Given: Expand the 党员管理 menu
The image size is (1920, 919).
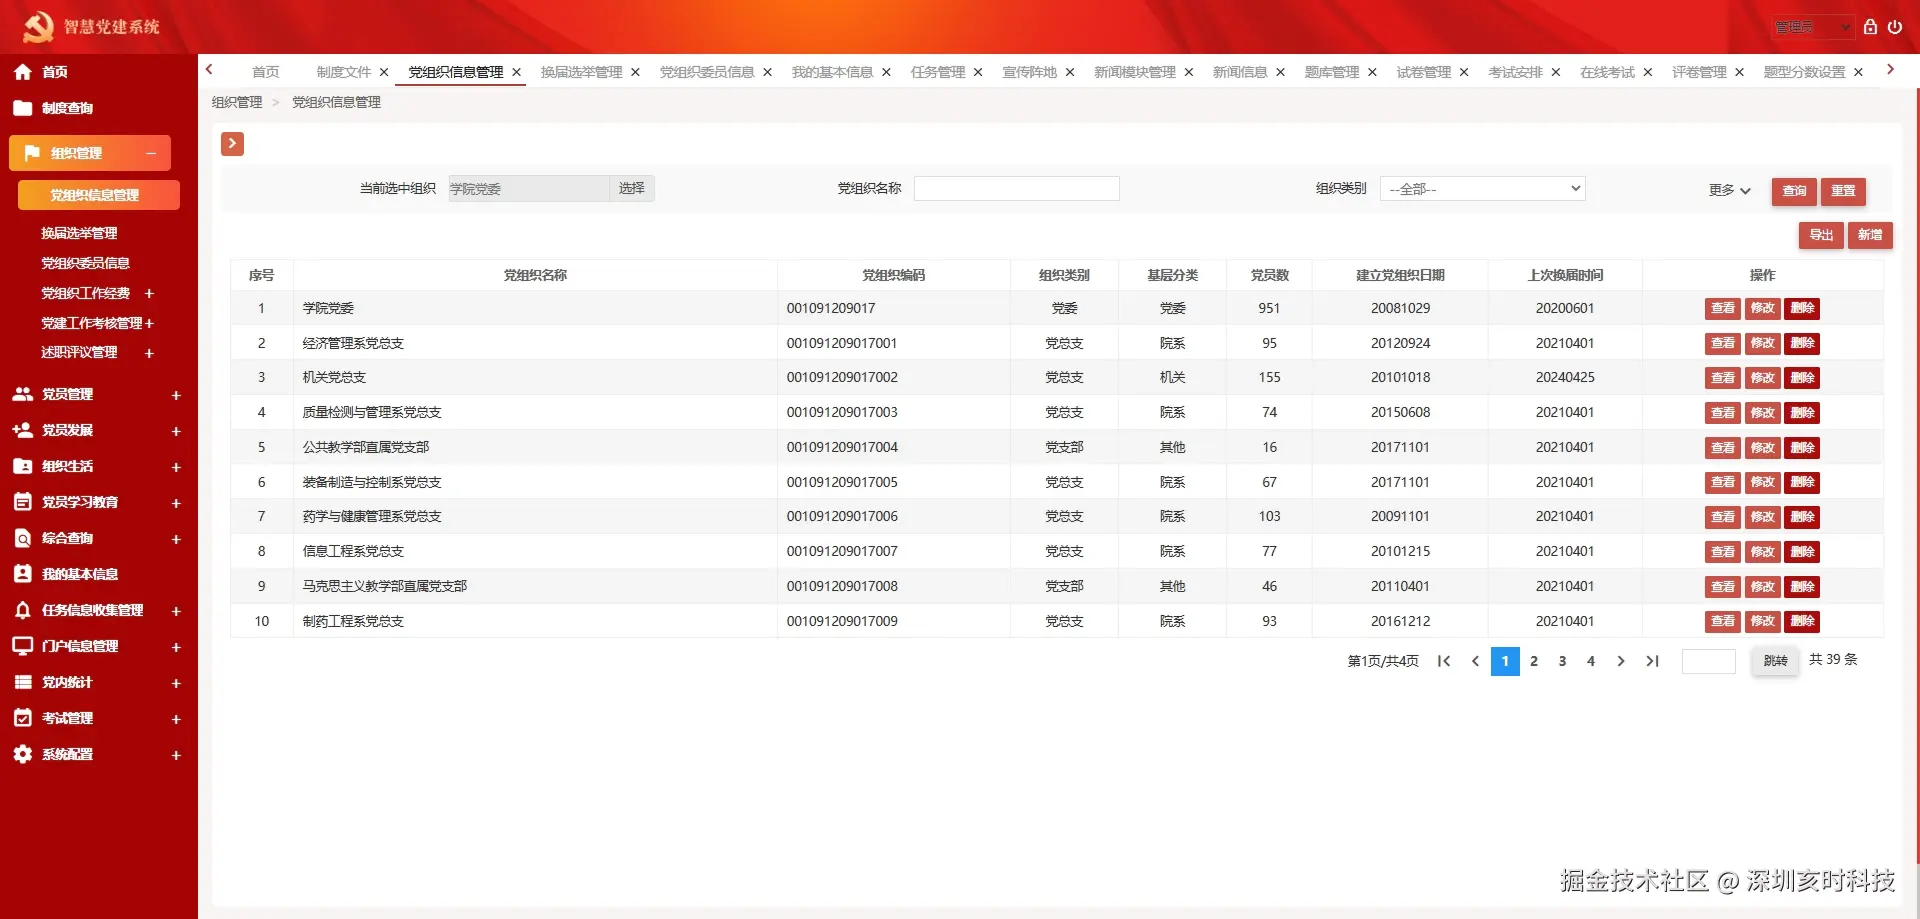Looking at the screenshot, I should tap(176, 395).
